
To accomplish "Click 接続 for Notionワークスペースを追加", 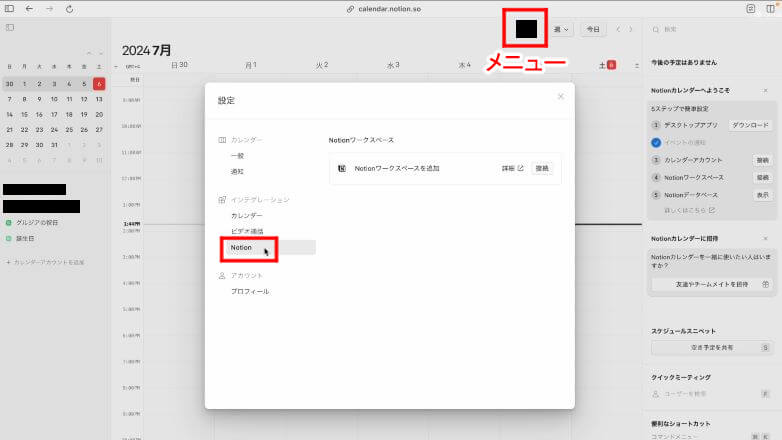I will point(542,169).
